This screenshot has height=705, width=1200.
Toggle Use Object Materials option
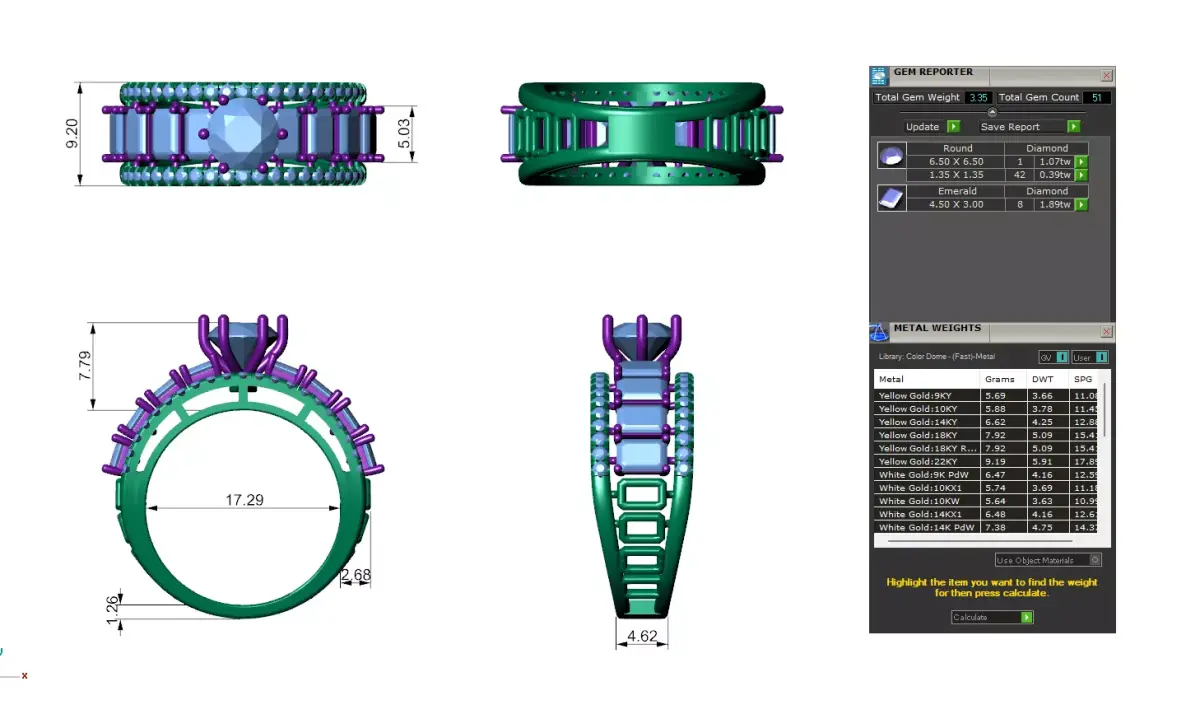pyautogui.click(x=1048, y=560)
